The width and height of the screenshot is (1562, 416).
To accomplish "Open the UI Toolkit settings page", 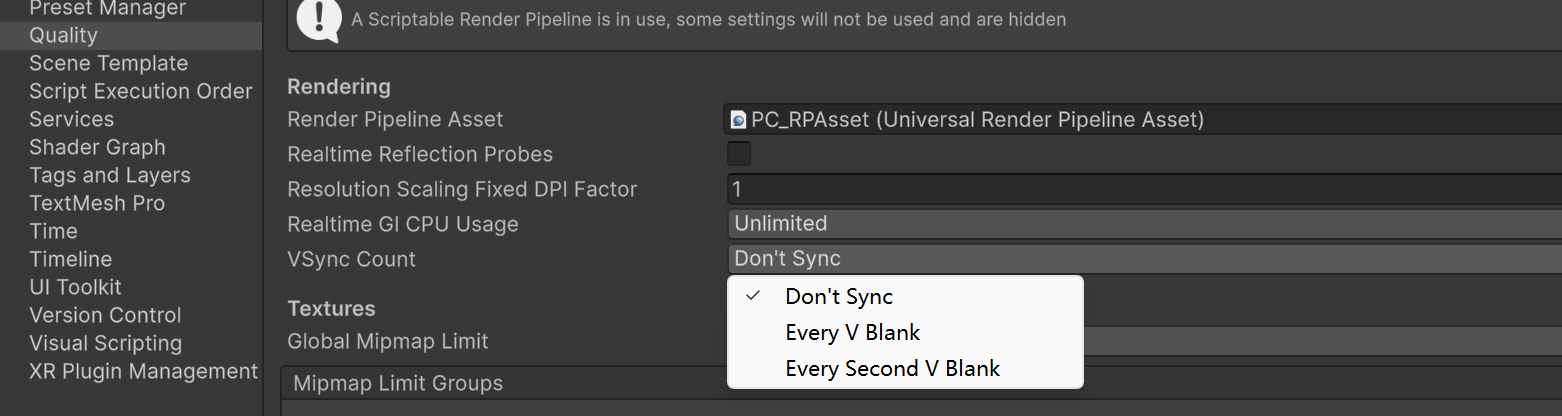I will click(75, 287).
